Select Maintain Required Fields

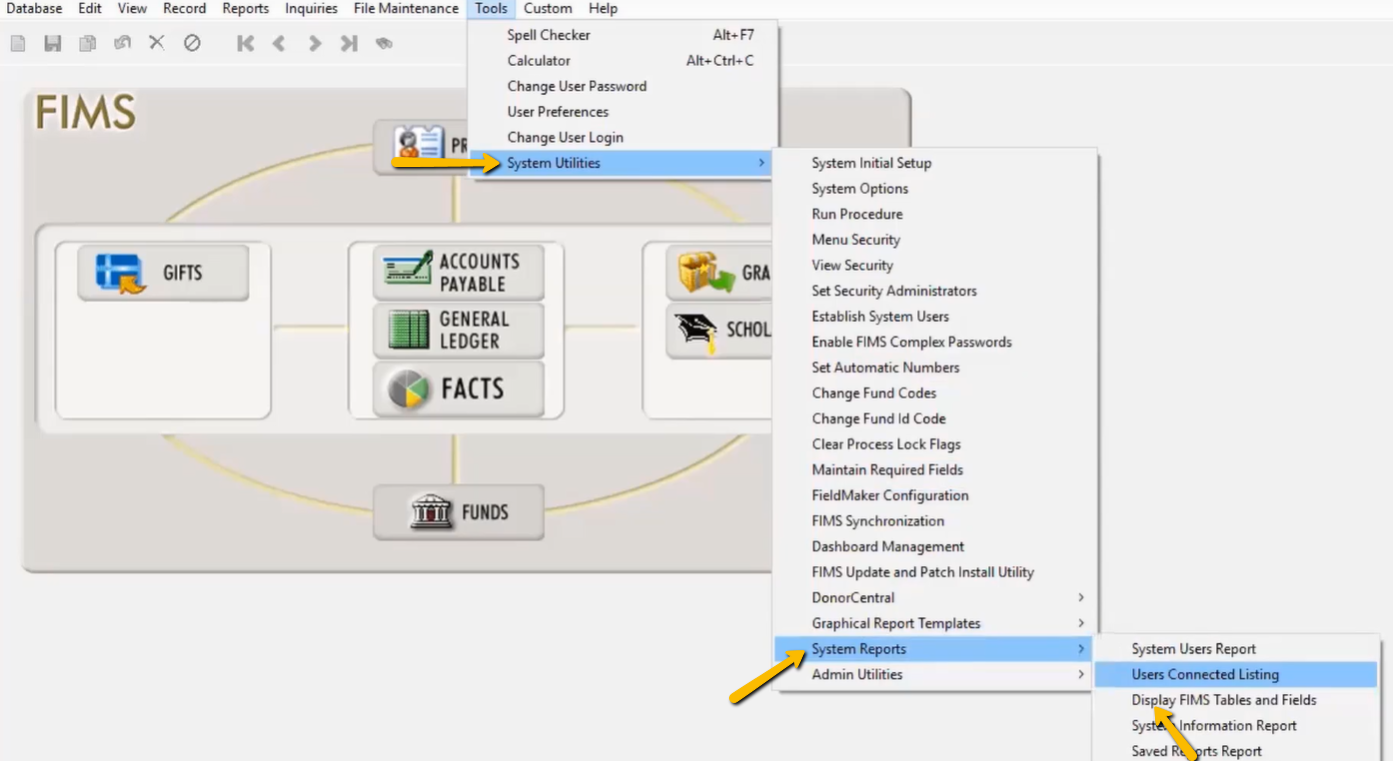(x=935, y=470)
